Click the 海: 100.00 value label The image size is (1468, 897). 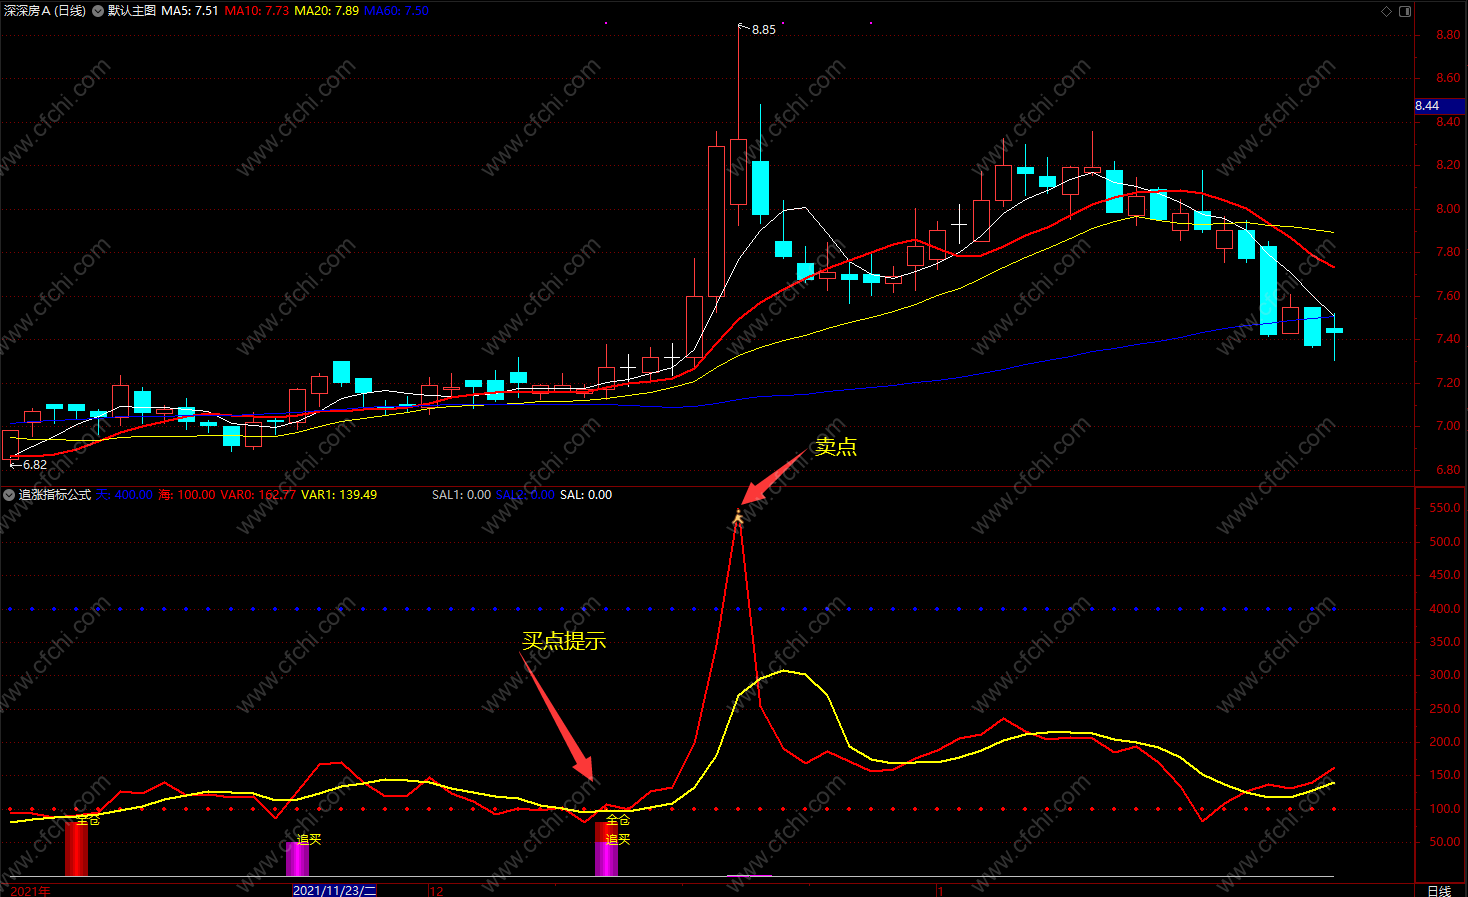(187, 495)
